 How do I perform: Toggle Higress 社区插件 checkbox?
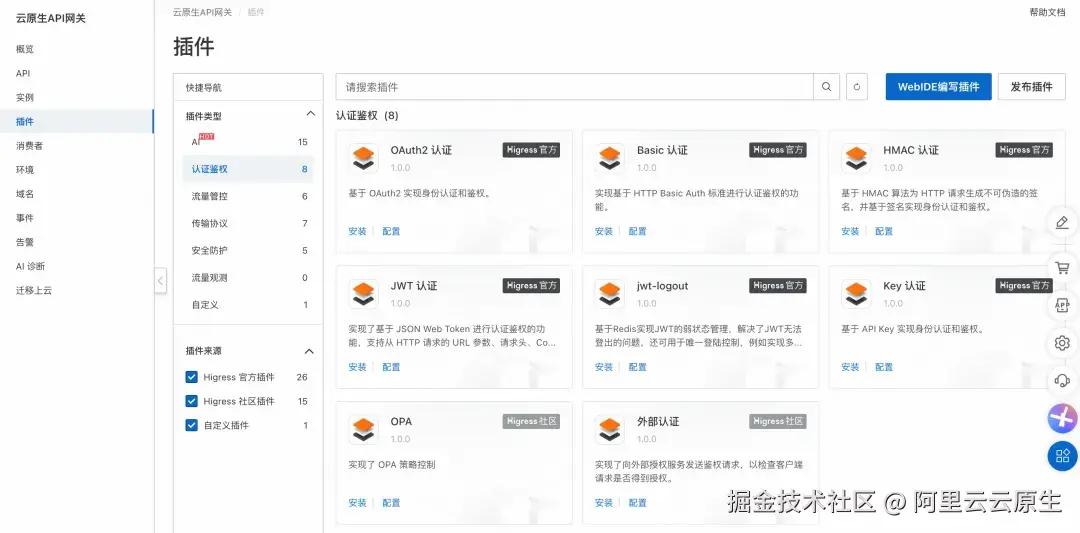pos(191,401)
